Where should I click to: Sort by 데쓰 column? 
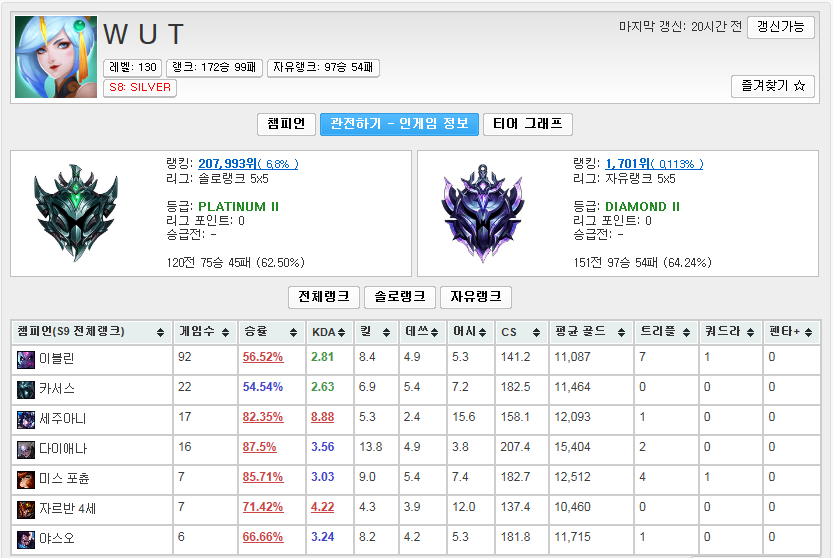coord(422,332)
